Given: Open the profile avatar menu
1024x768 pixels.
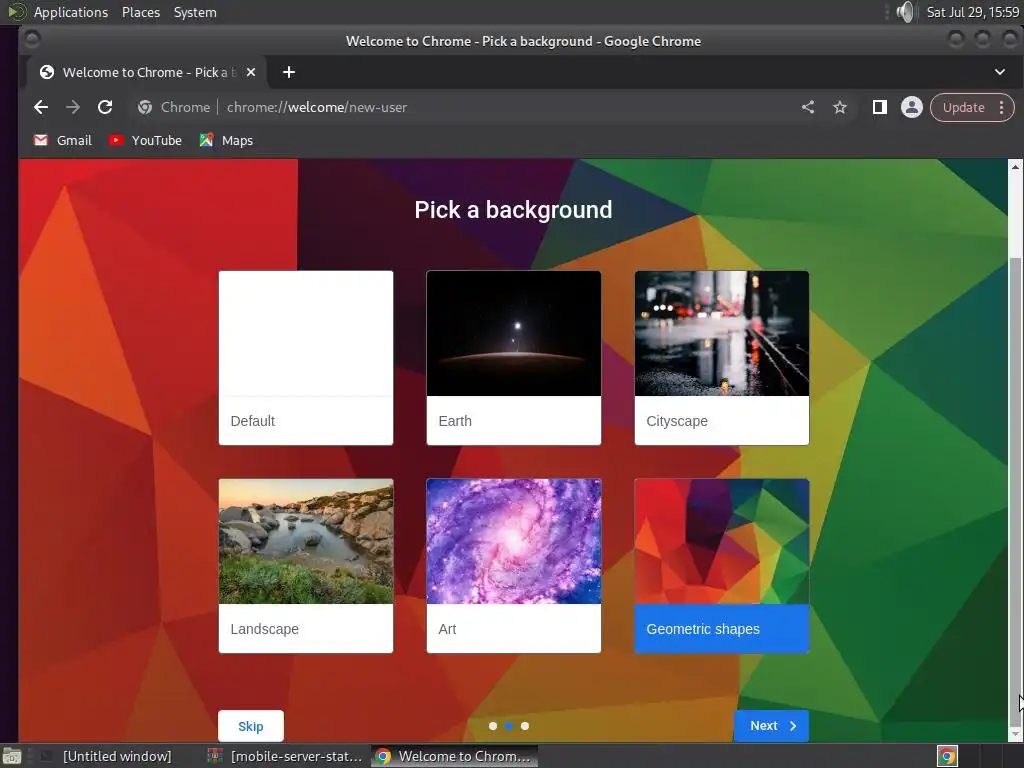Looking at the screenshot, I should [x=912, y=107].
